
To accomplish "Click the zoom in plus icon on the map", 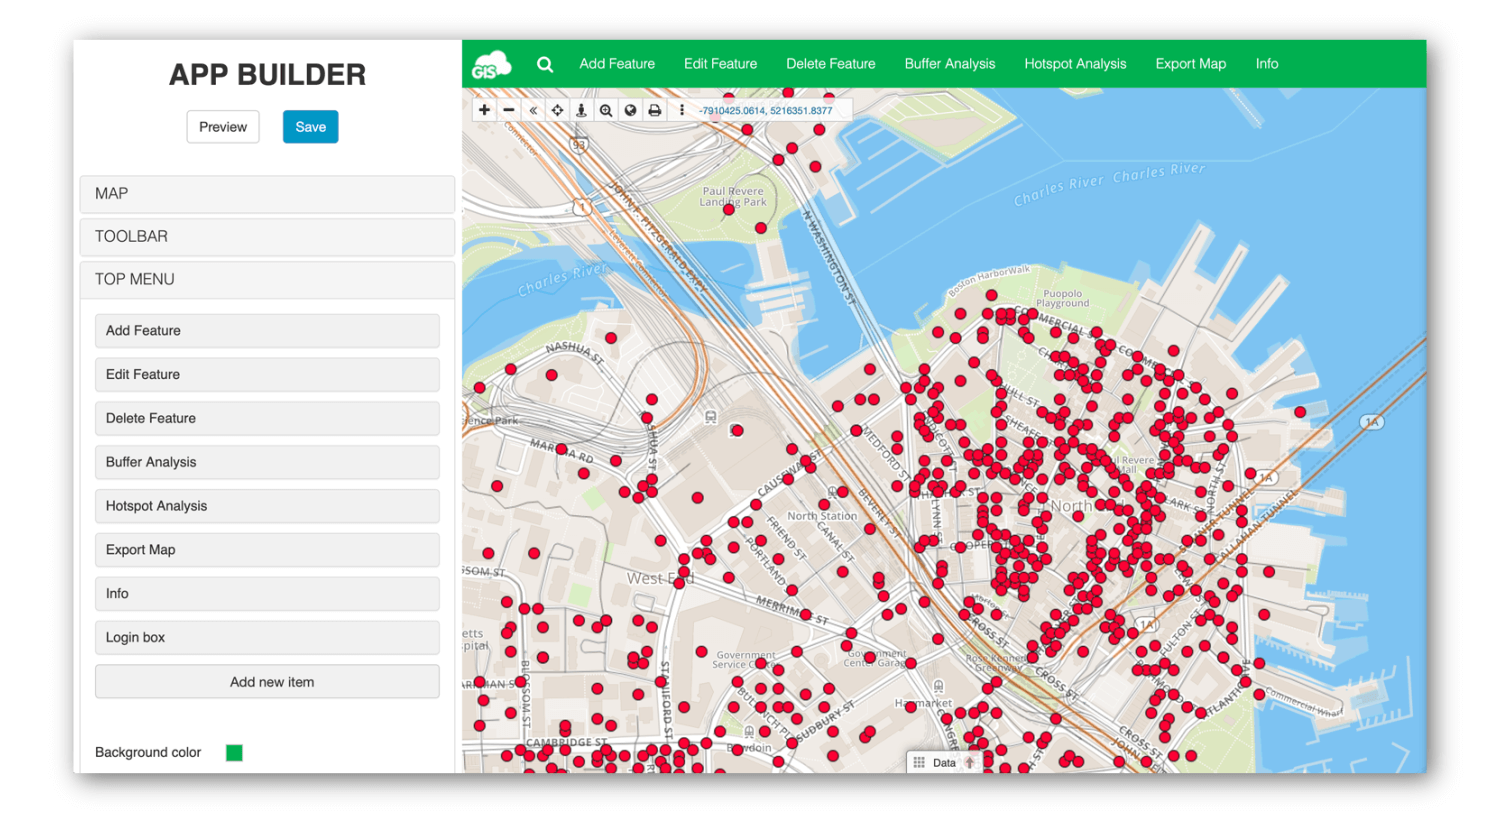I will 484,109.
